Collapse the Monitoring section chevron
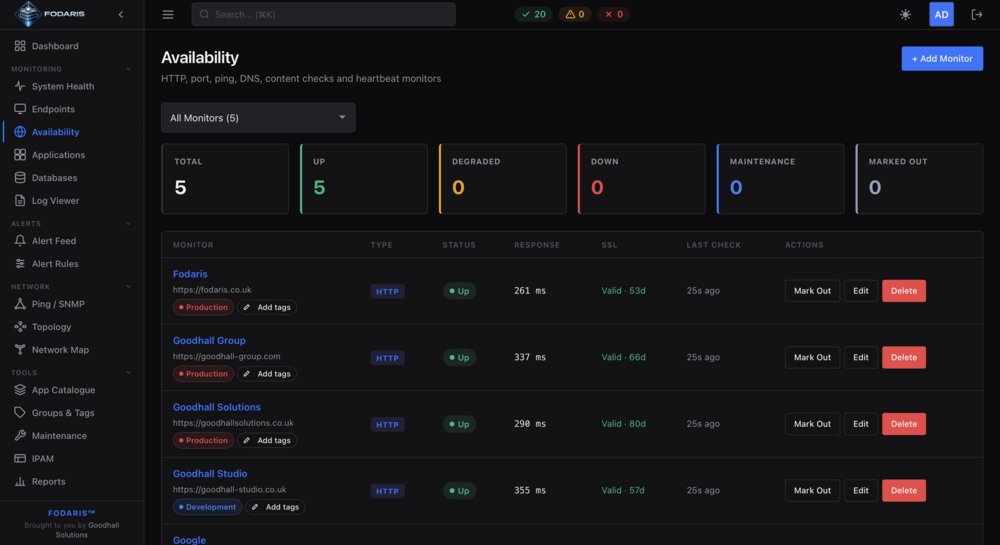Viewport: 1000px width, 545px height. [128, 69]
